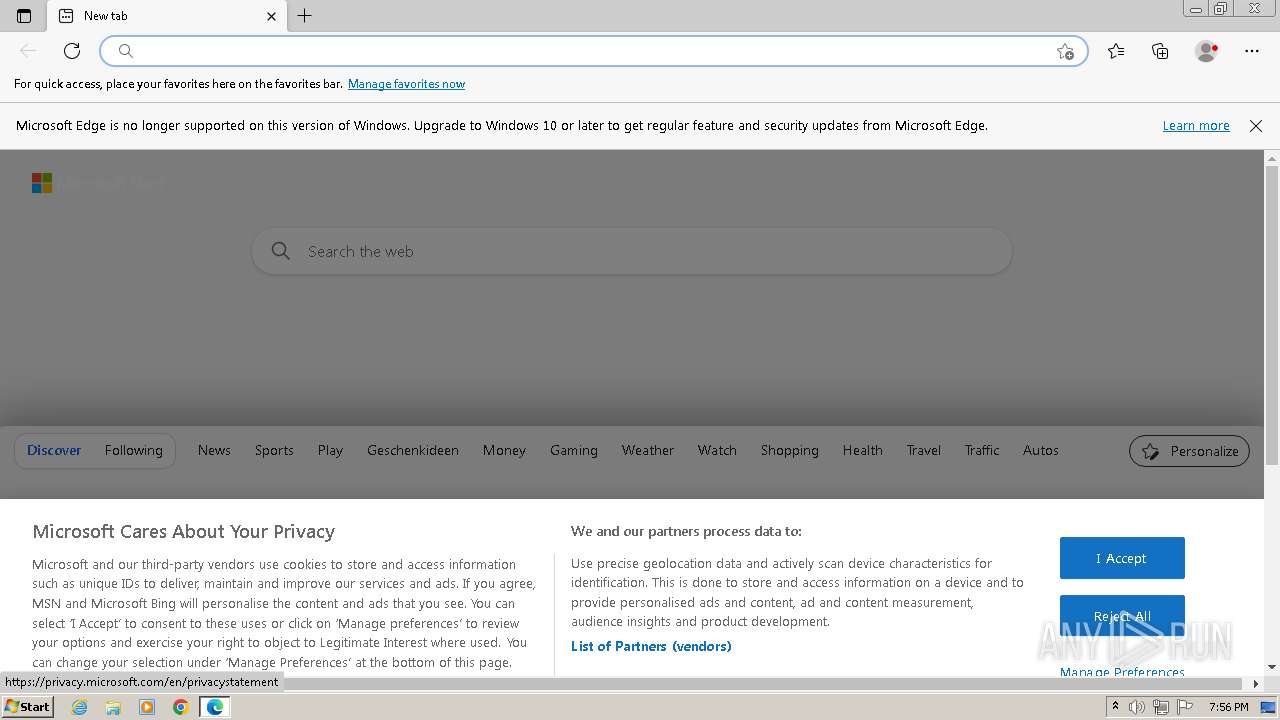Open Action Center flag tray icon
Viewport: 1280px width, 720px height.
tap(1183, 707)
